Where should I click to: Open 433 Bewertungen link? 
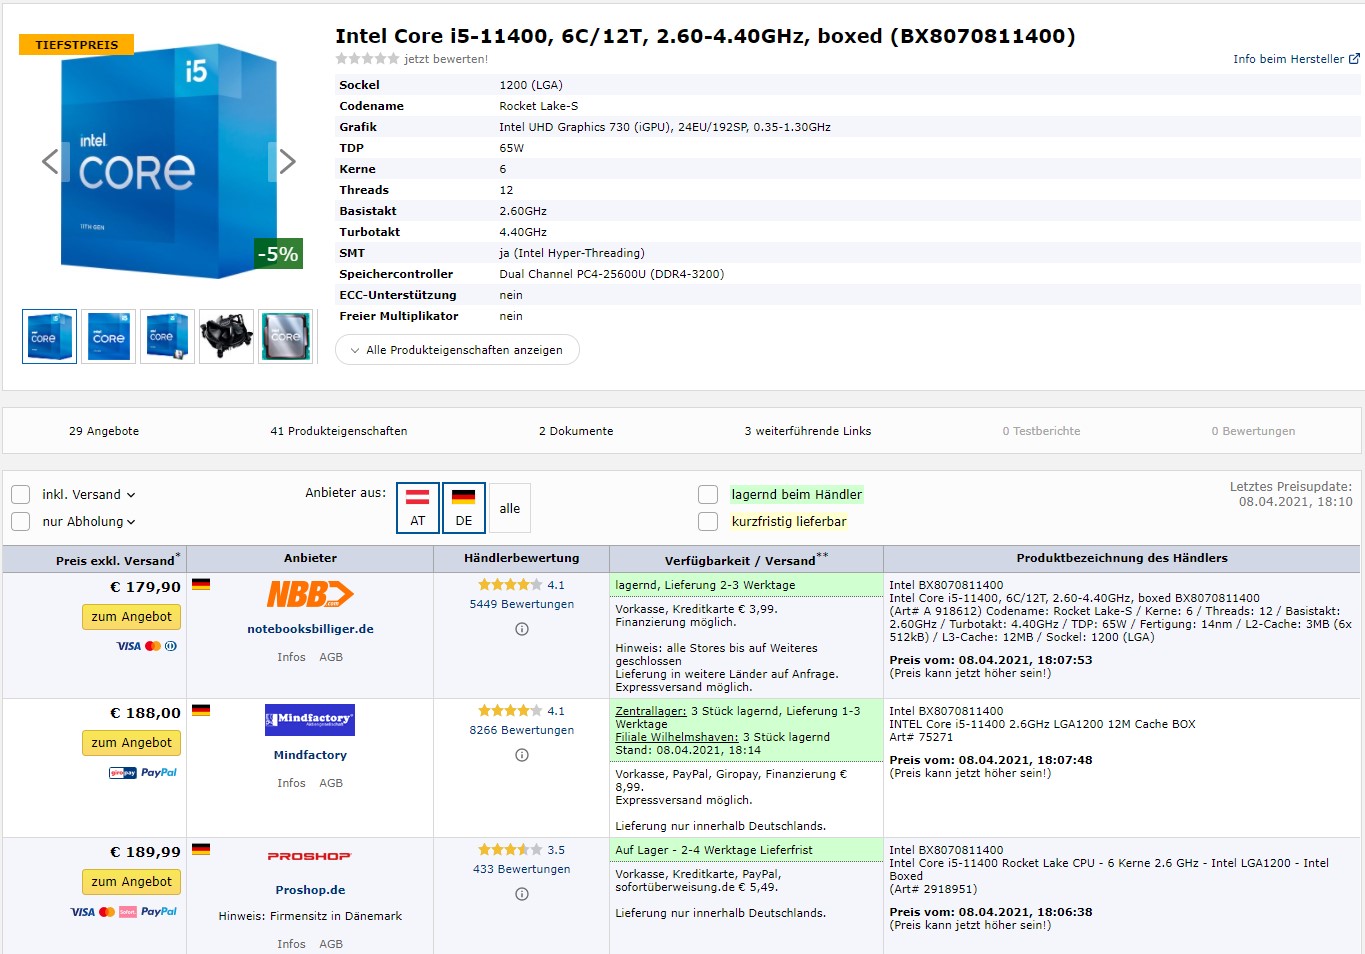click(522, 869)
